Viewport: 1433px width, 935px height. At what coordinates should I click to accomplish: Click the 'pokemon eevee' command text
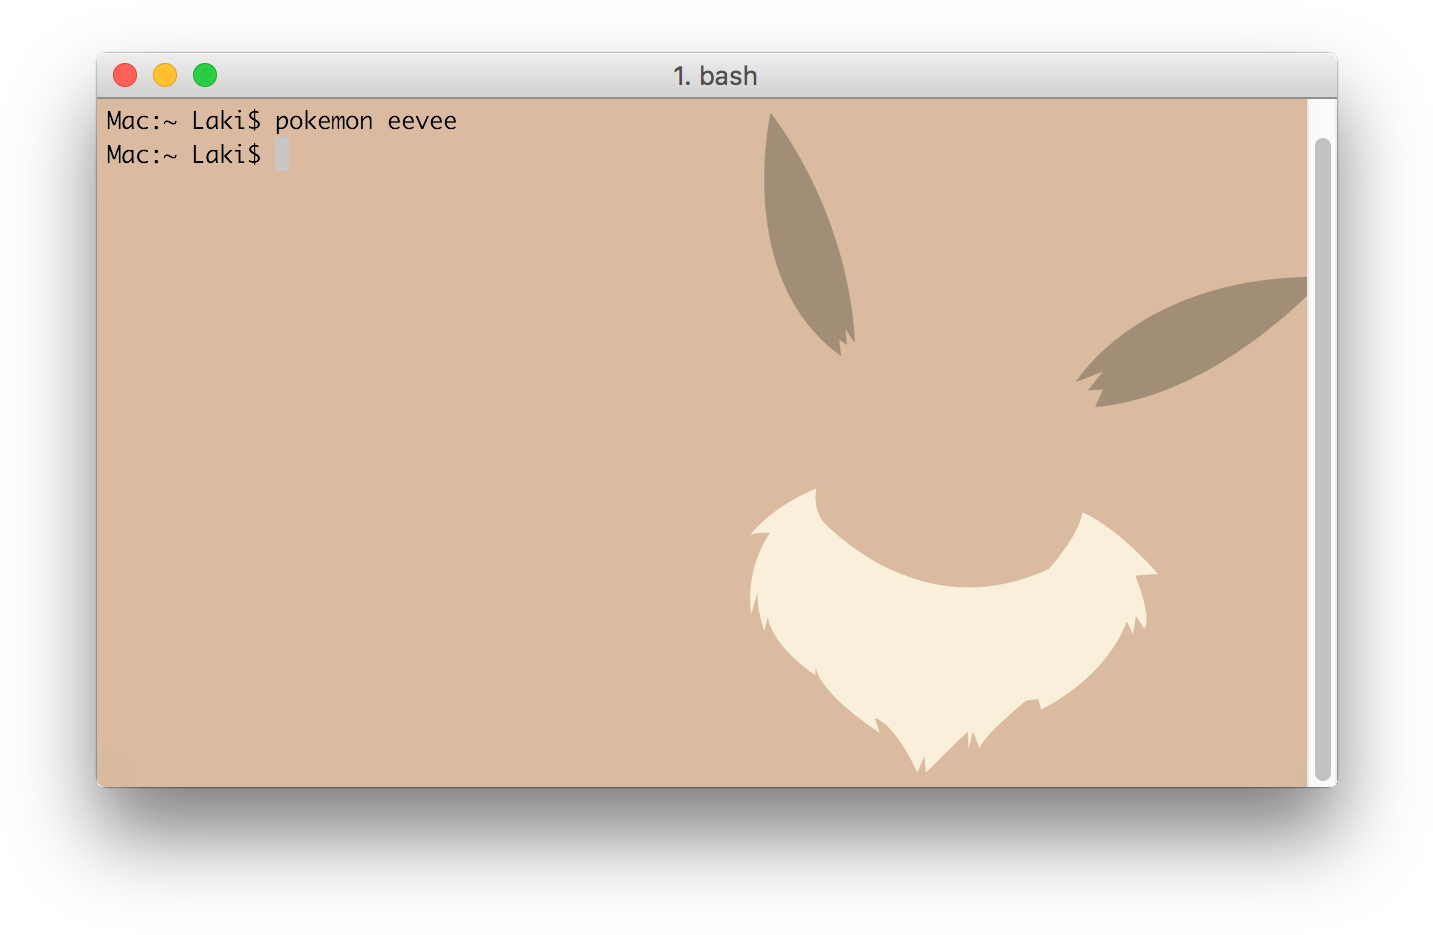(366, 122)
